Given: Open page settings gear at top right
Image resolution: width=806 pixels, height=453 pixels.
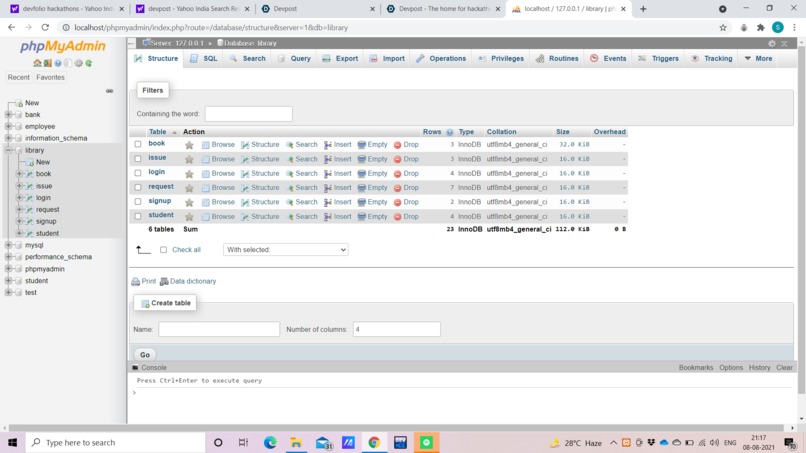Looking at the screenshot, I should tap(772, 44).
